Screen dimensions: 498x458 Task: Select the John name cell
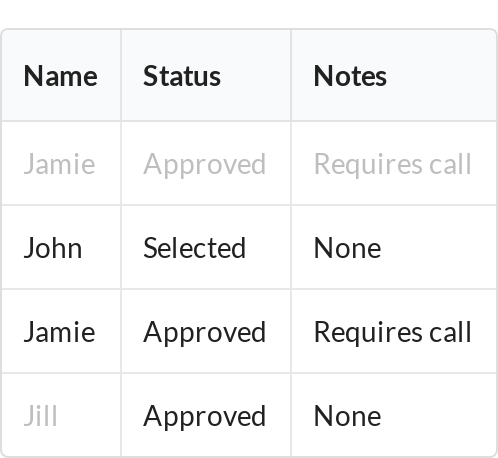point(61,247)
